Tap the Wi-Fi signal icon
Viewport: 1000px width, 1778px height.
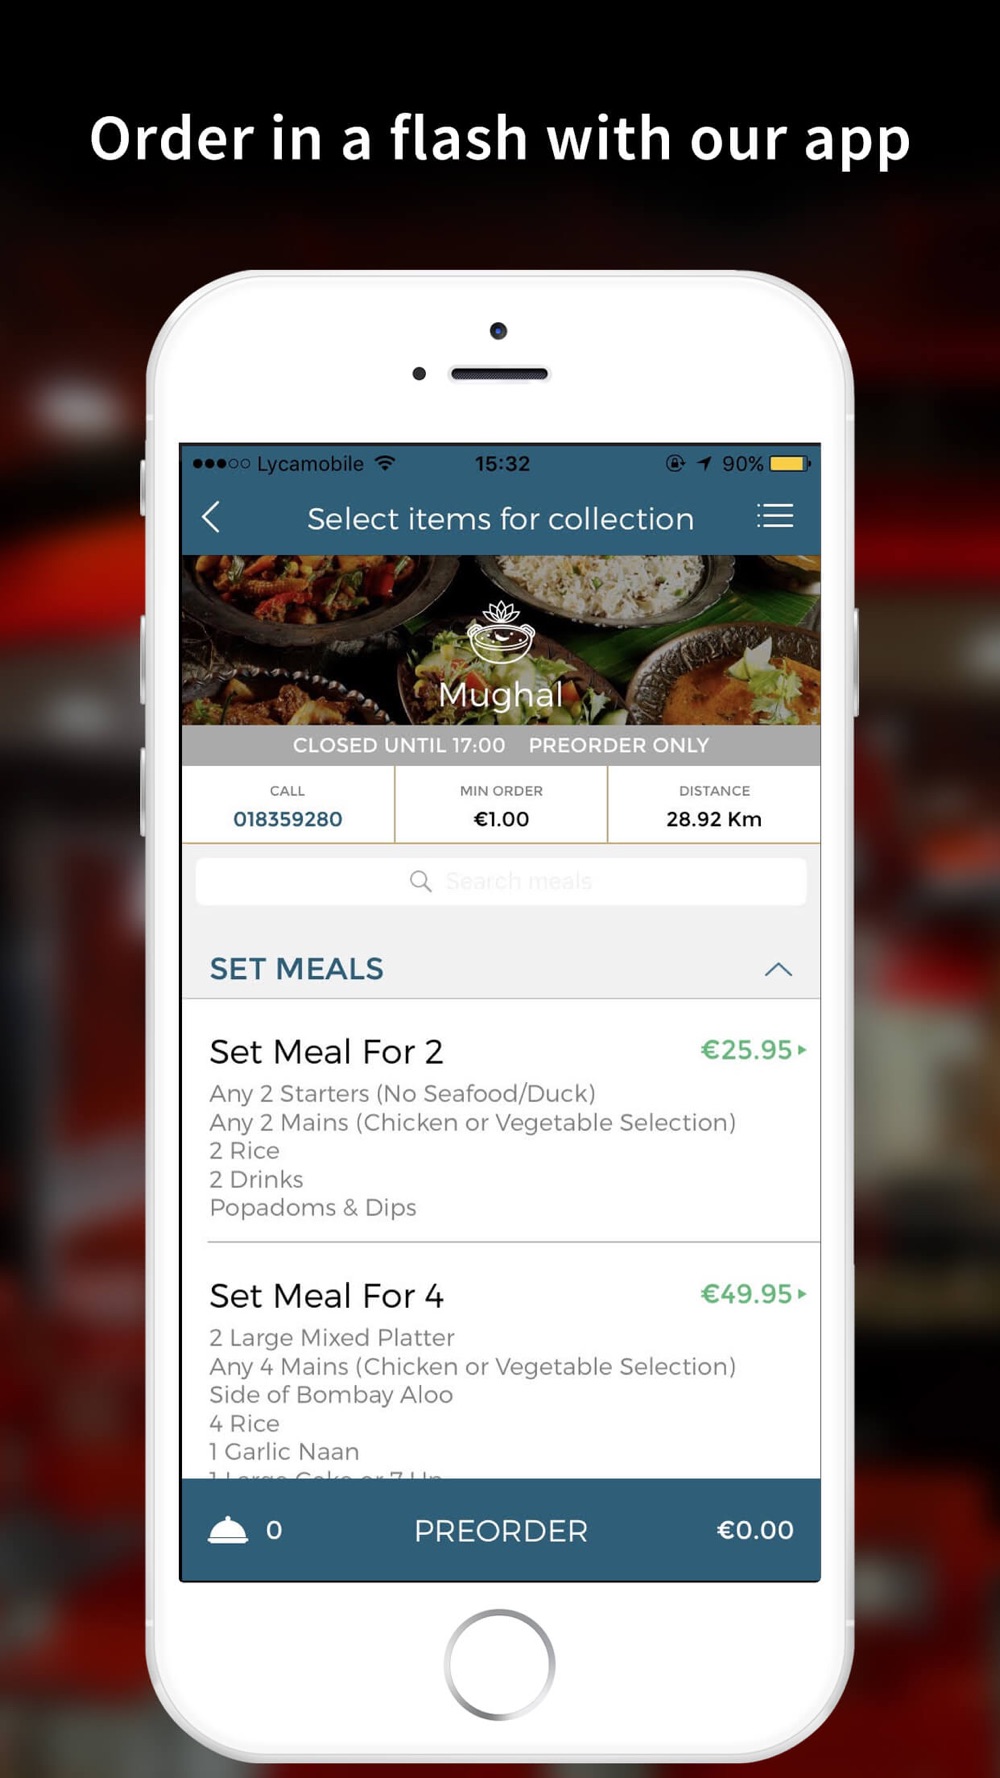click(x=385, y=463)
